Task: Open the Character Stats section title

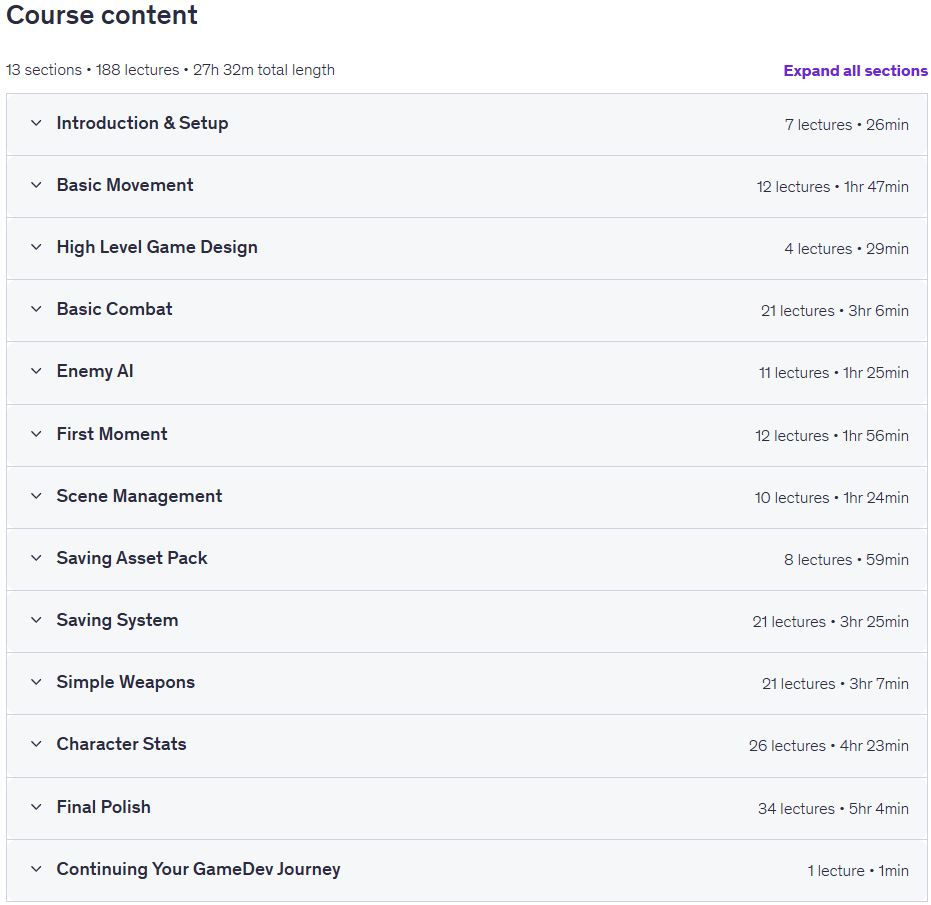Action: [121, 744]
